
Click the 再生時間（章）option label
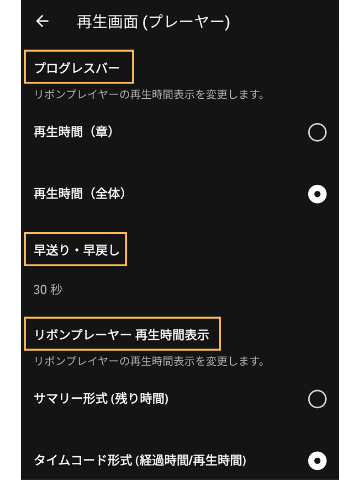pyautogui.click(x=73, y=132)
